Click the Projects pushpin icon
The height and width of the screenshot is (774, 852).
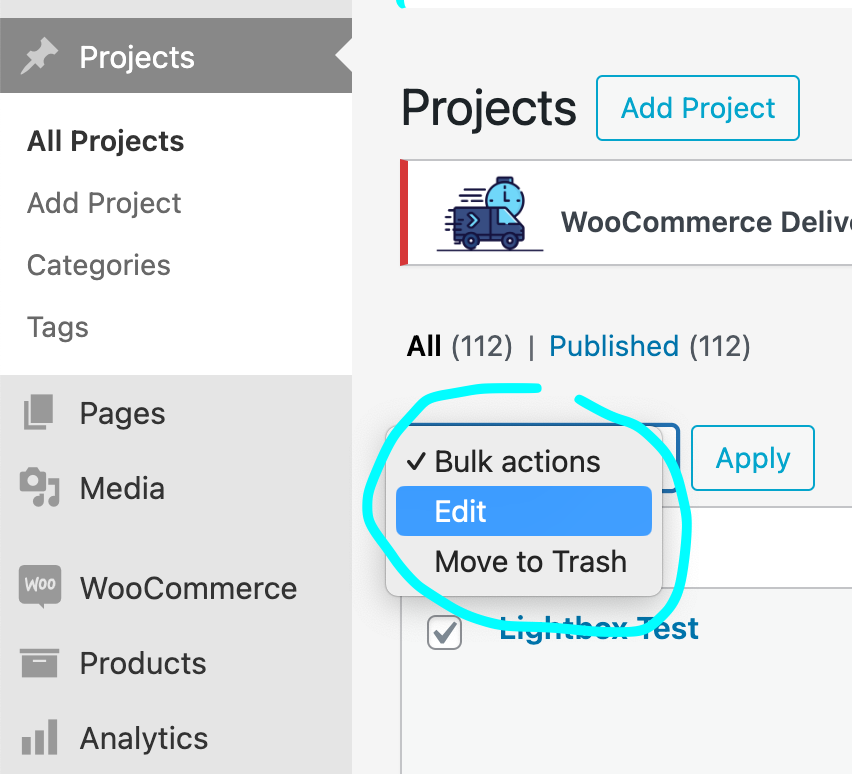pyautogui.click(x=40, y=57)
